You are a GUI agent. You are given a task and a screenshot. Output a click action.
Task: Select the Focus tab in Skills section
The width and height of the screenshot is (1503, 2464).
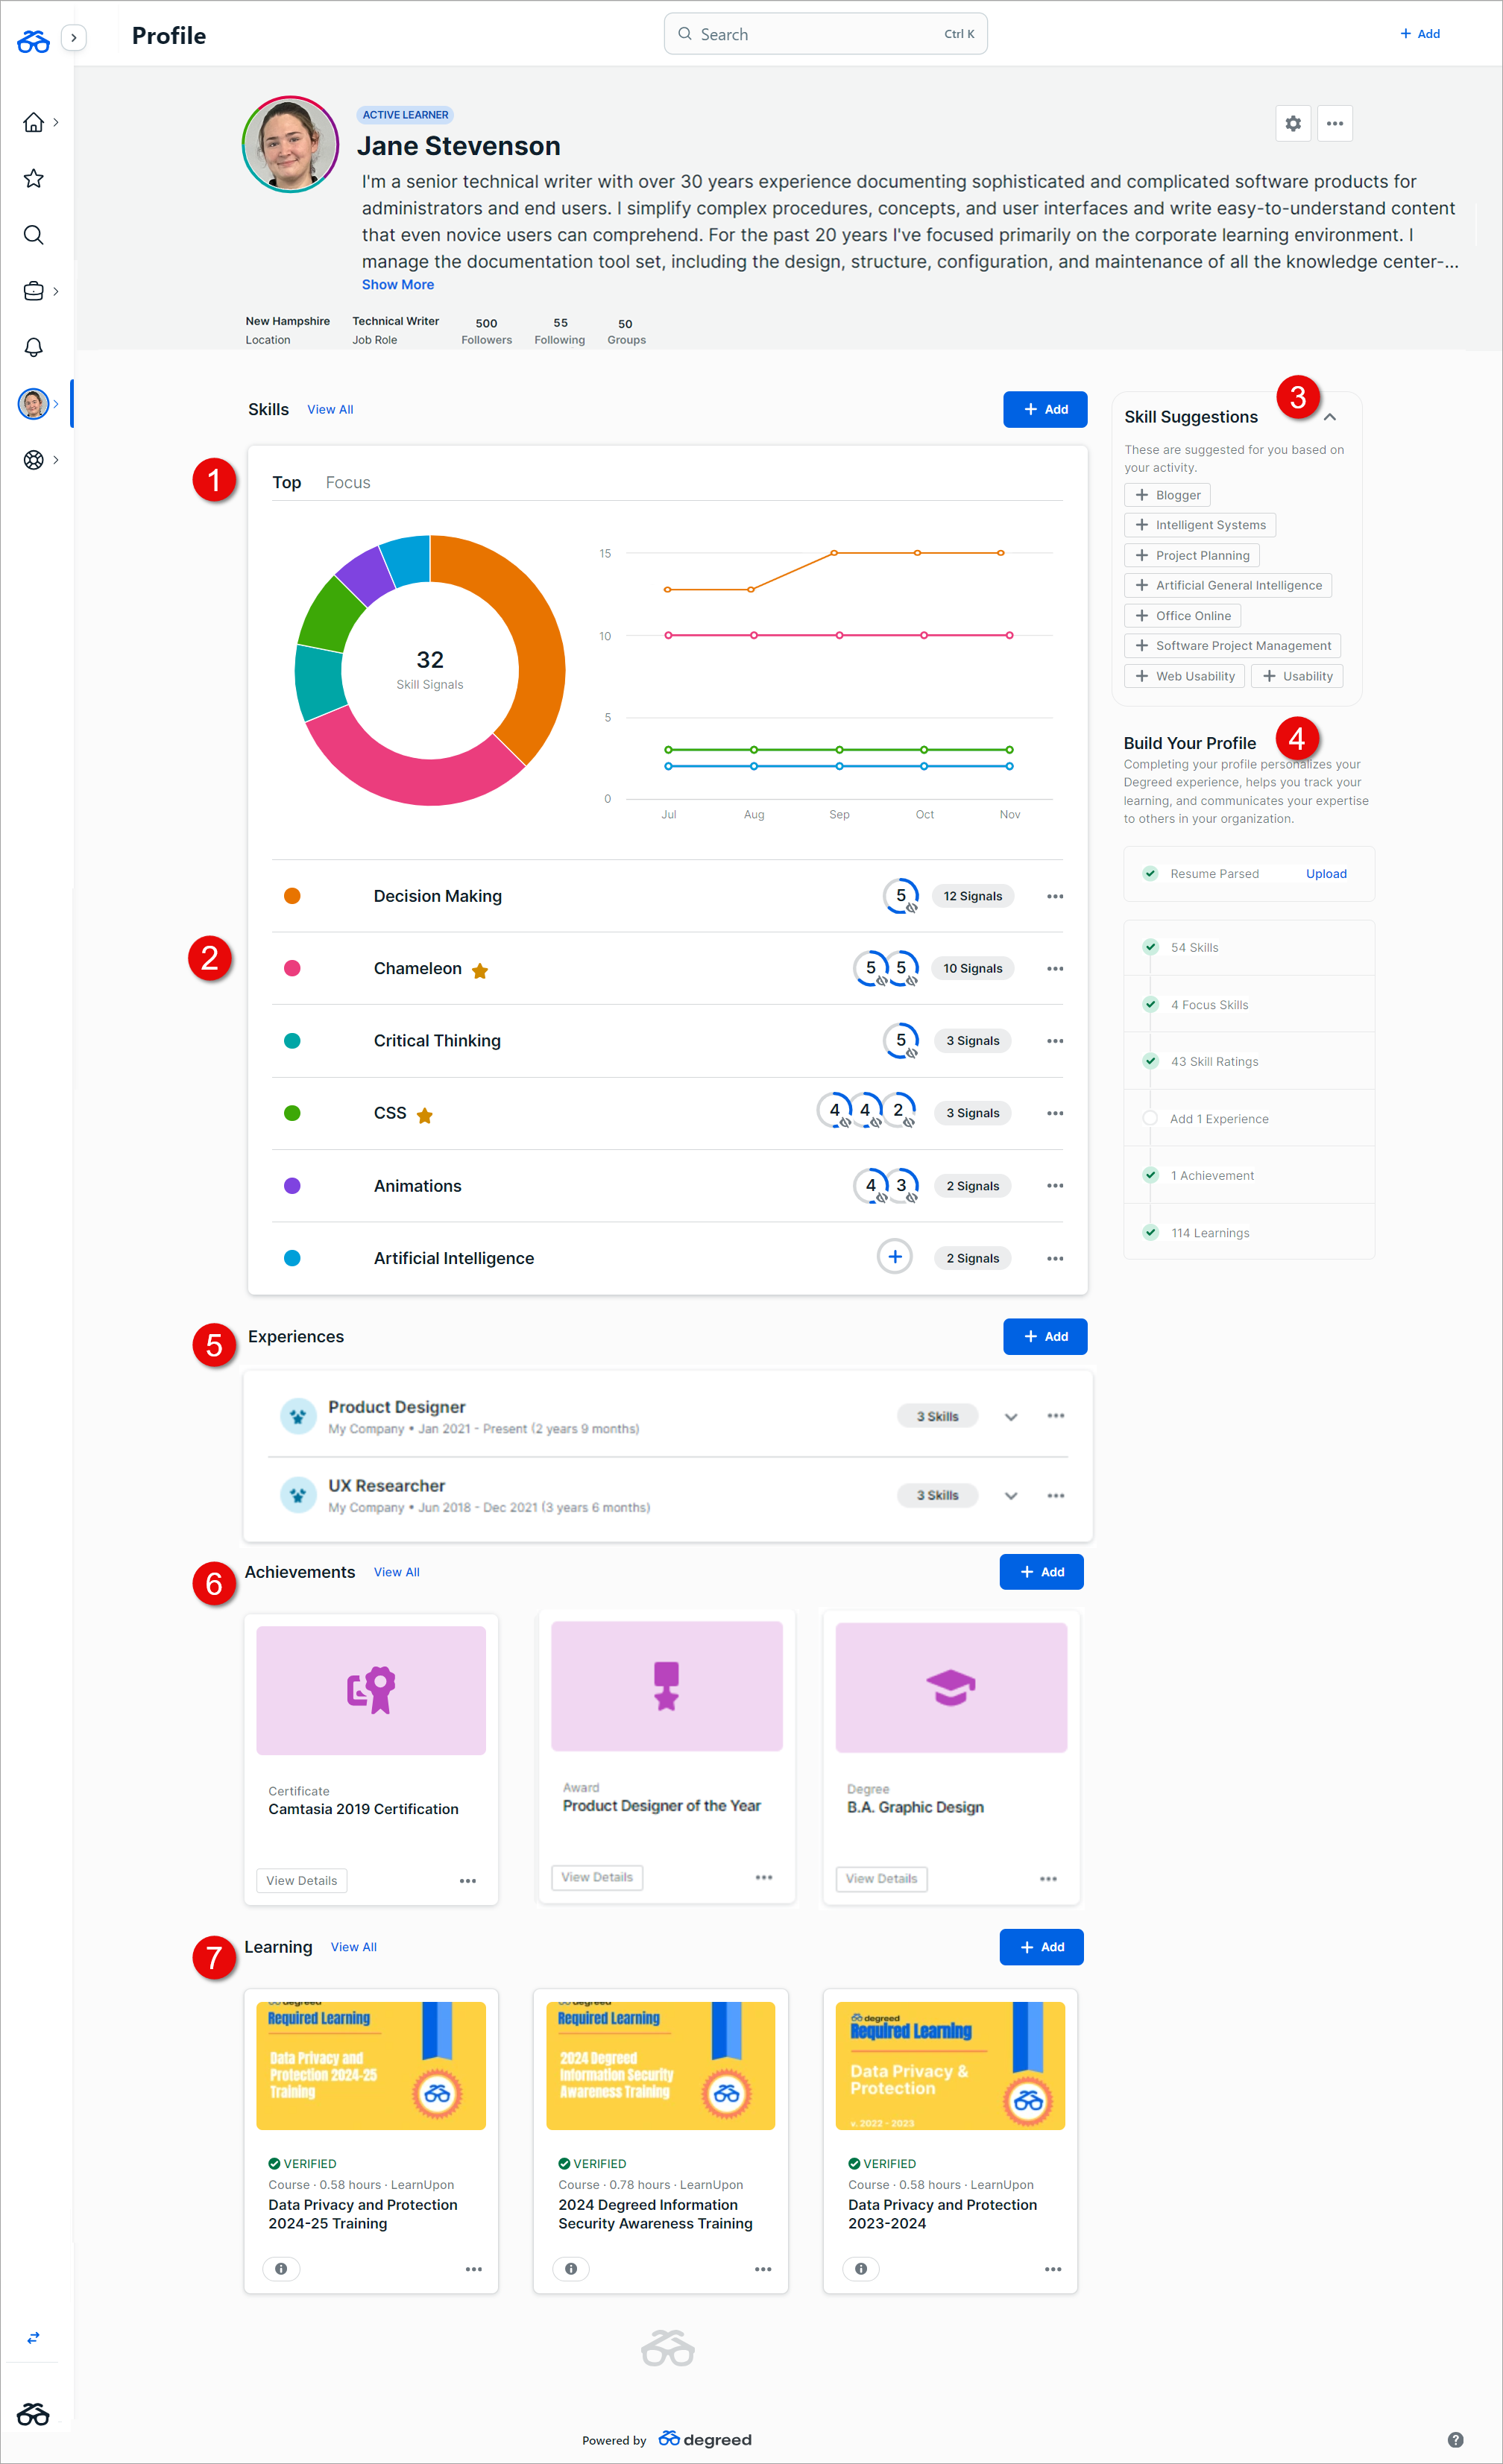click(347, 481)
